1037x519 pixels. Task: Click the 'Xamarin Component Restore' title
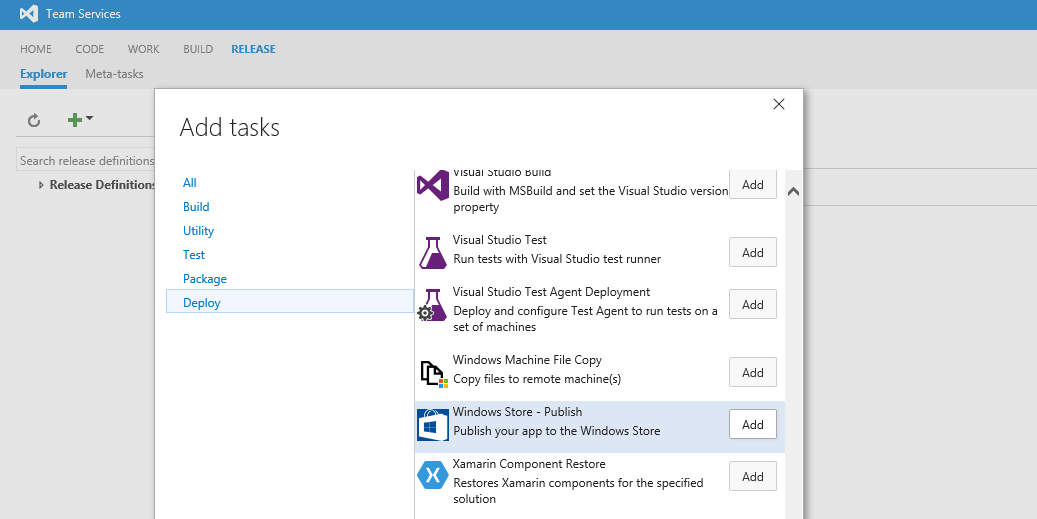(x=529, y=464)
